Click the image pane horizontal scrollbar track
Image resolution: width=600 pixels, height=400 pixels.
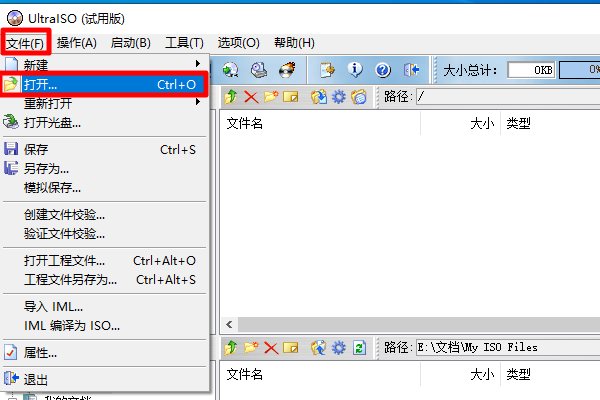pyautogui.click(x=419, y=325)
